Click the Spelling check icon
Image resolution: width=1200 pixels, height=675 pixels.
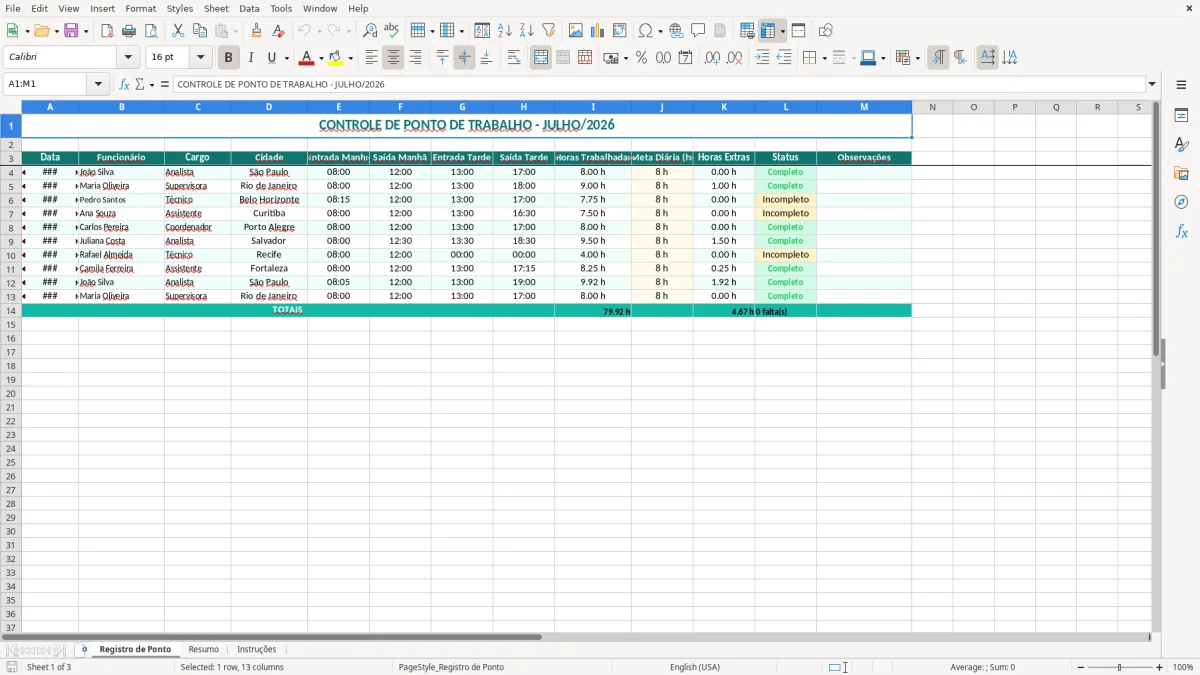point(392,31)
